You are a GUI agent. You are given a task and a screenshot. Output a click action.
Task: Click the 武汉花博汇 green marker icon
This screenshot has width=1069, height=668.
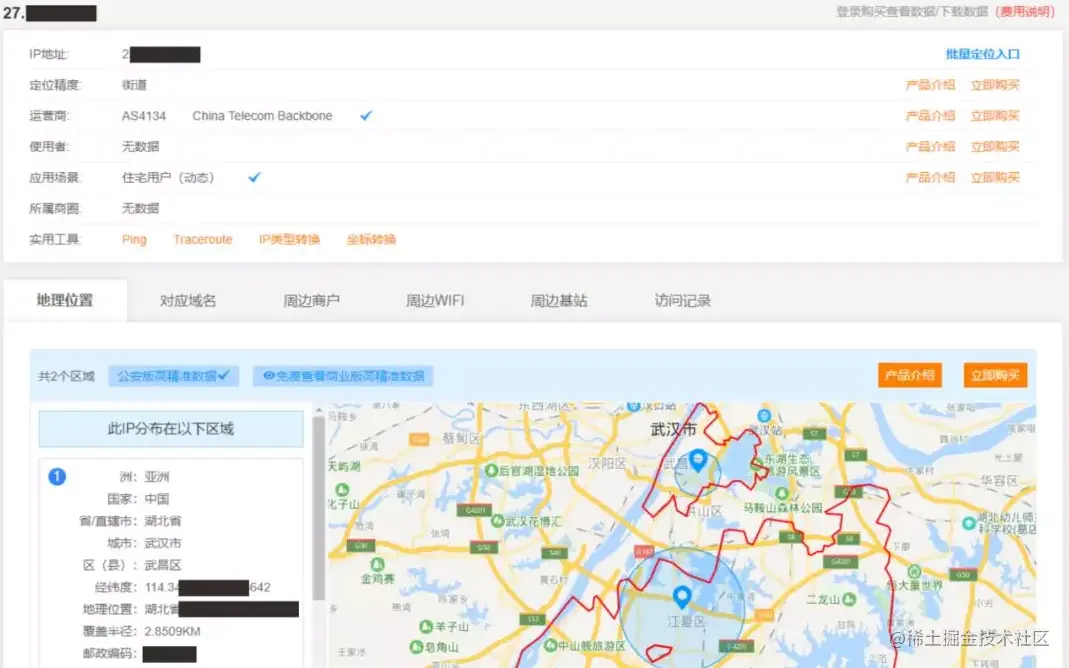tap(498, 521)
